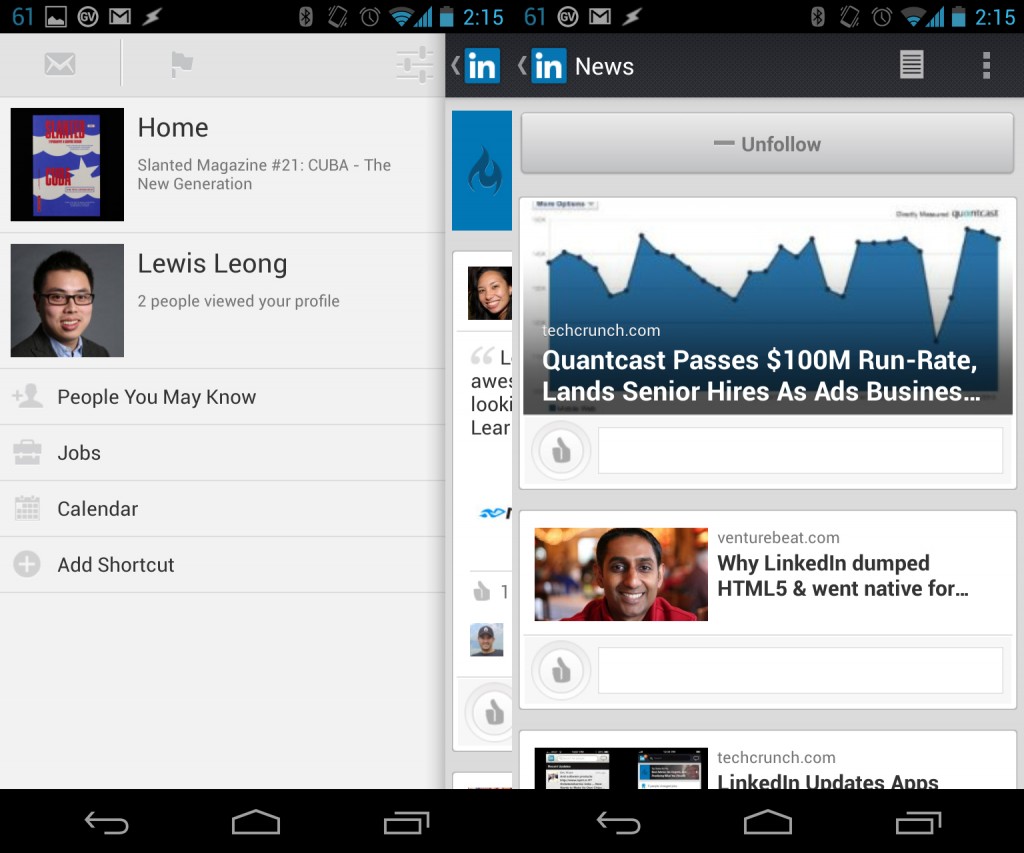Expand the Add Shortcut option
This screenshot has height=853, width=1024.
28,564
